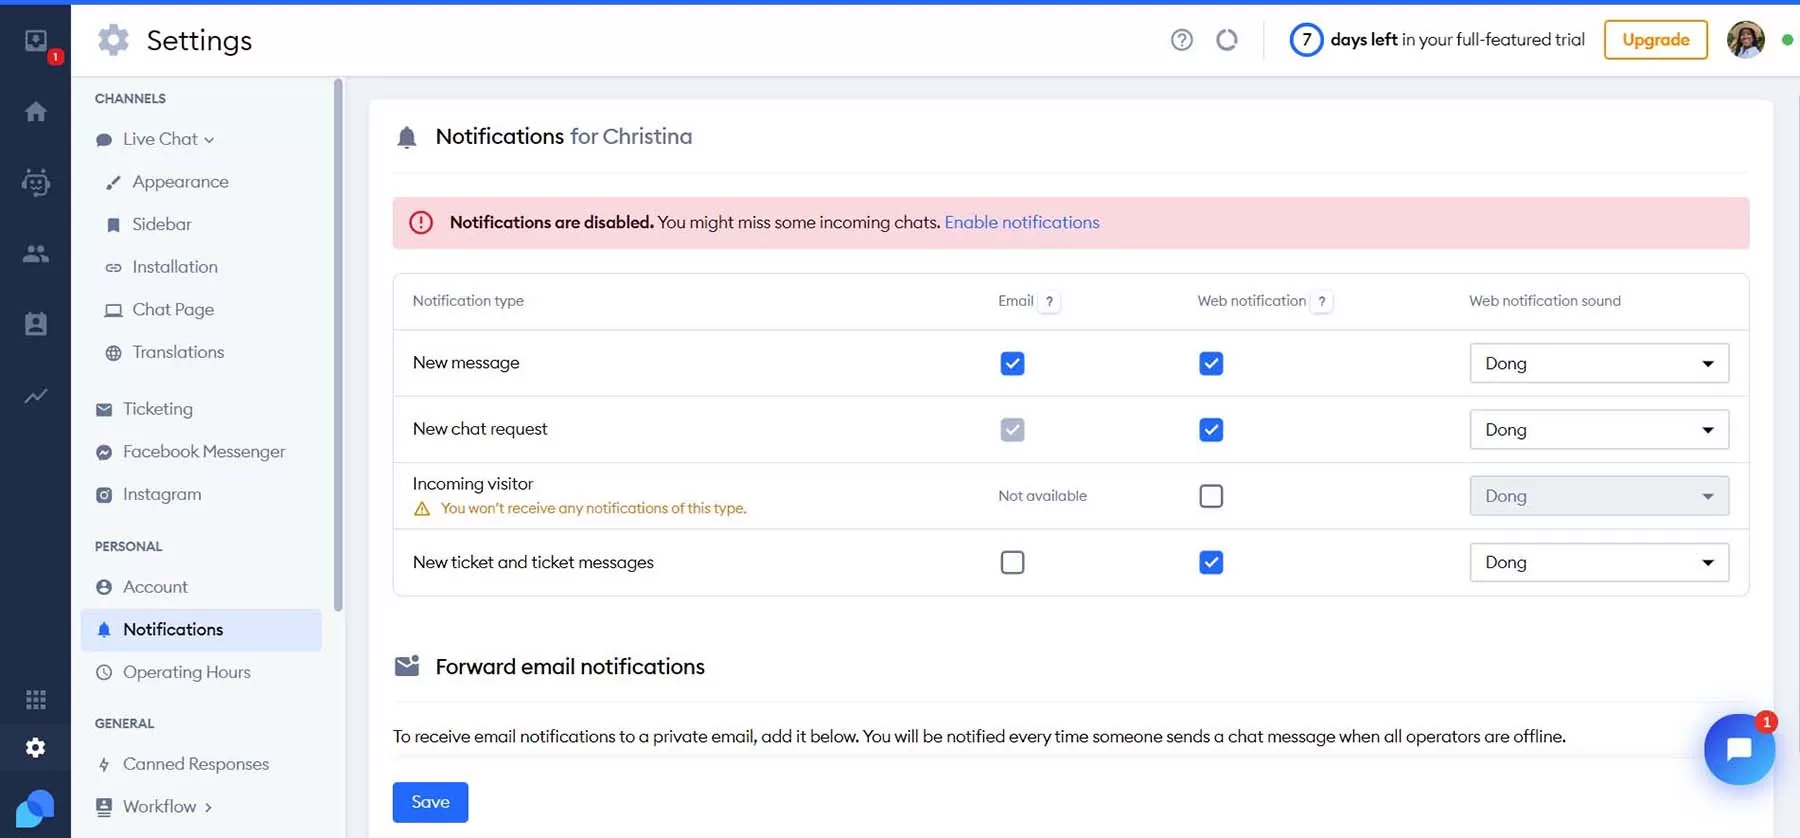Open the visitors people icon
The height and width of the screenshot is (838, 1800).
tap(36, 254)
